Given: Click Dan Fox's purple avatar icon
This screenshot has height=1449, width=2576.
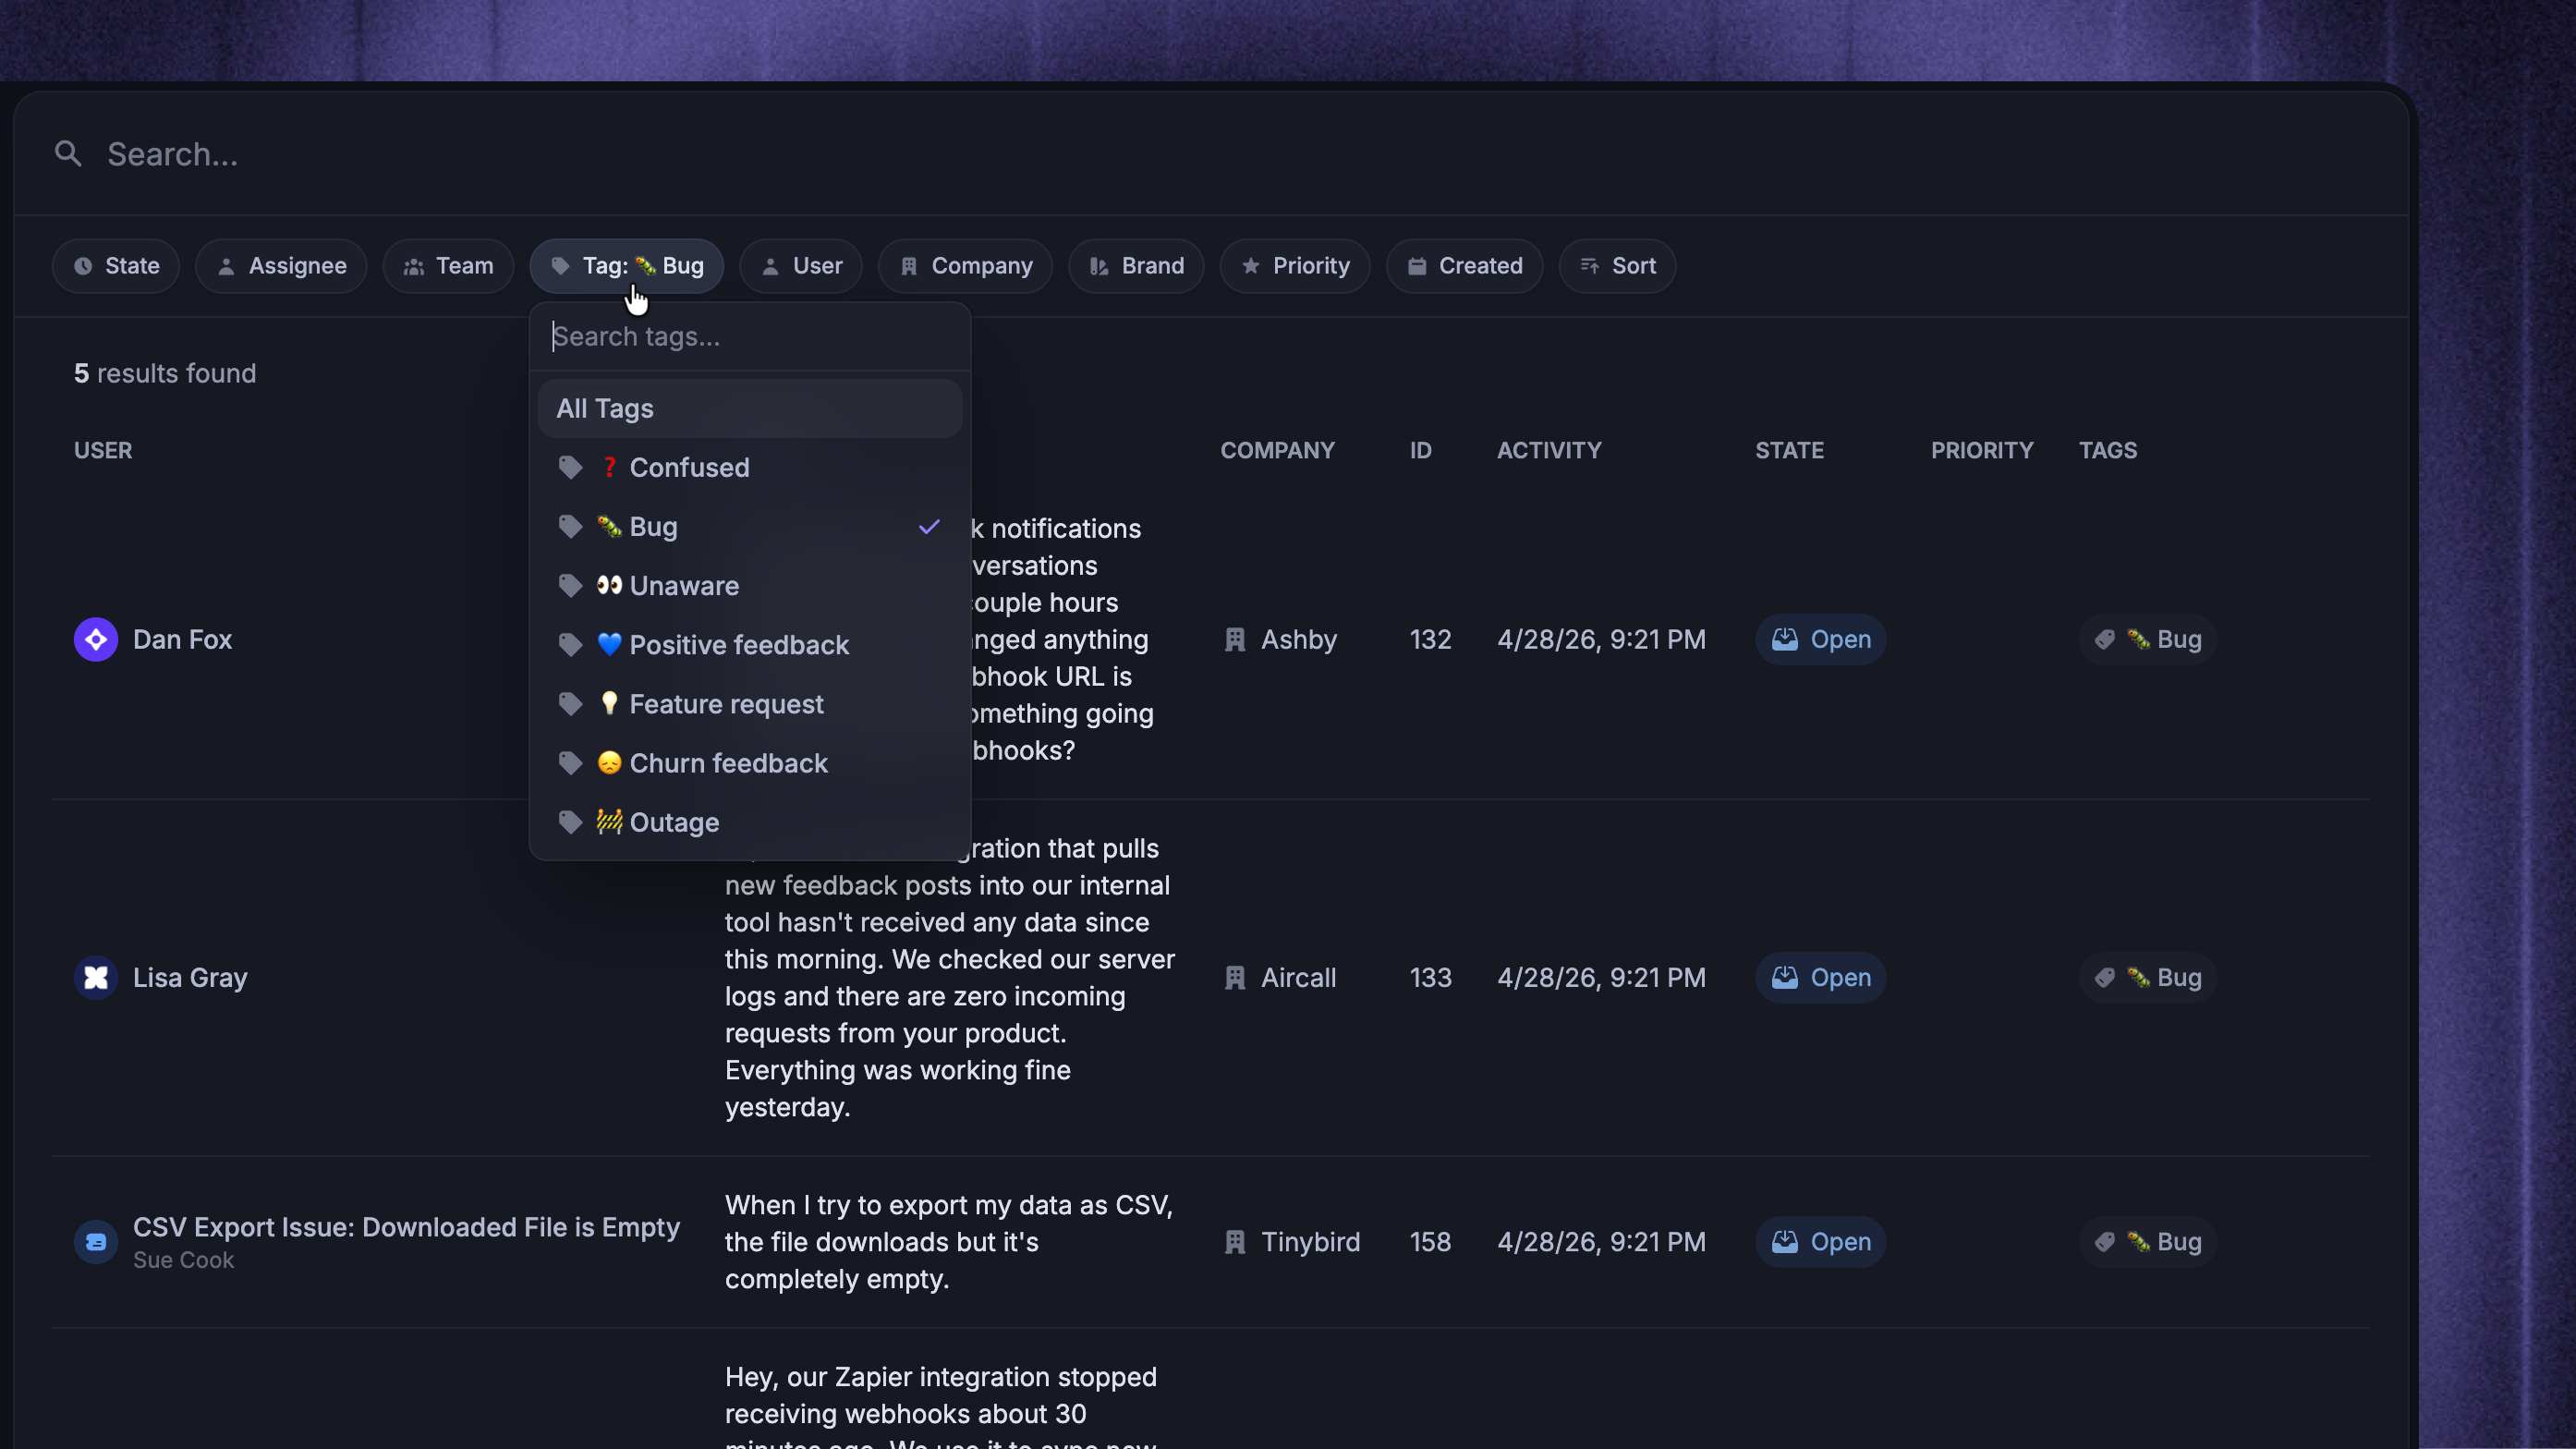Looking at the screenshot, I should [x=96, y=640].
